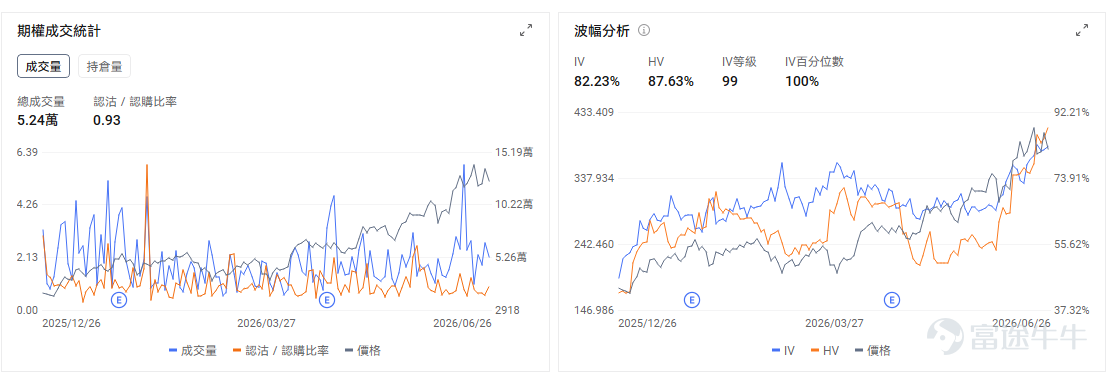
Task: Expand the 期權成交統計 chart to fullscreen
Action: point(526,30)
